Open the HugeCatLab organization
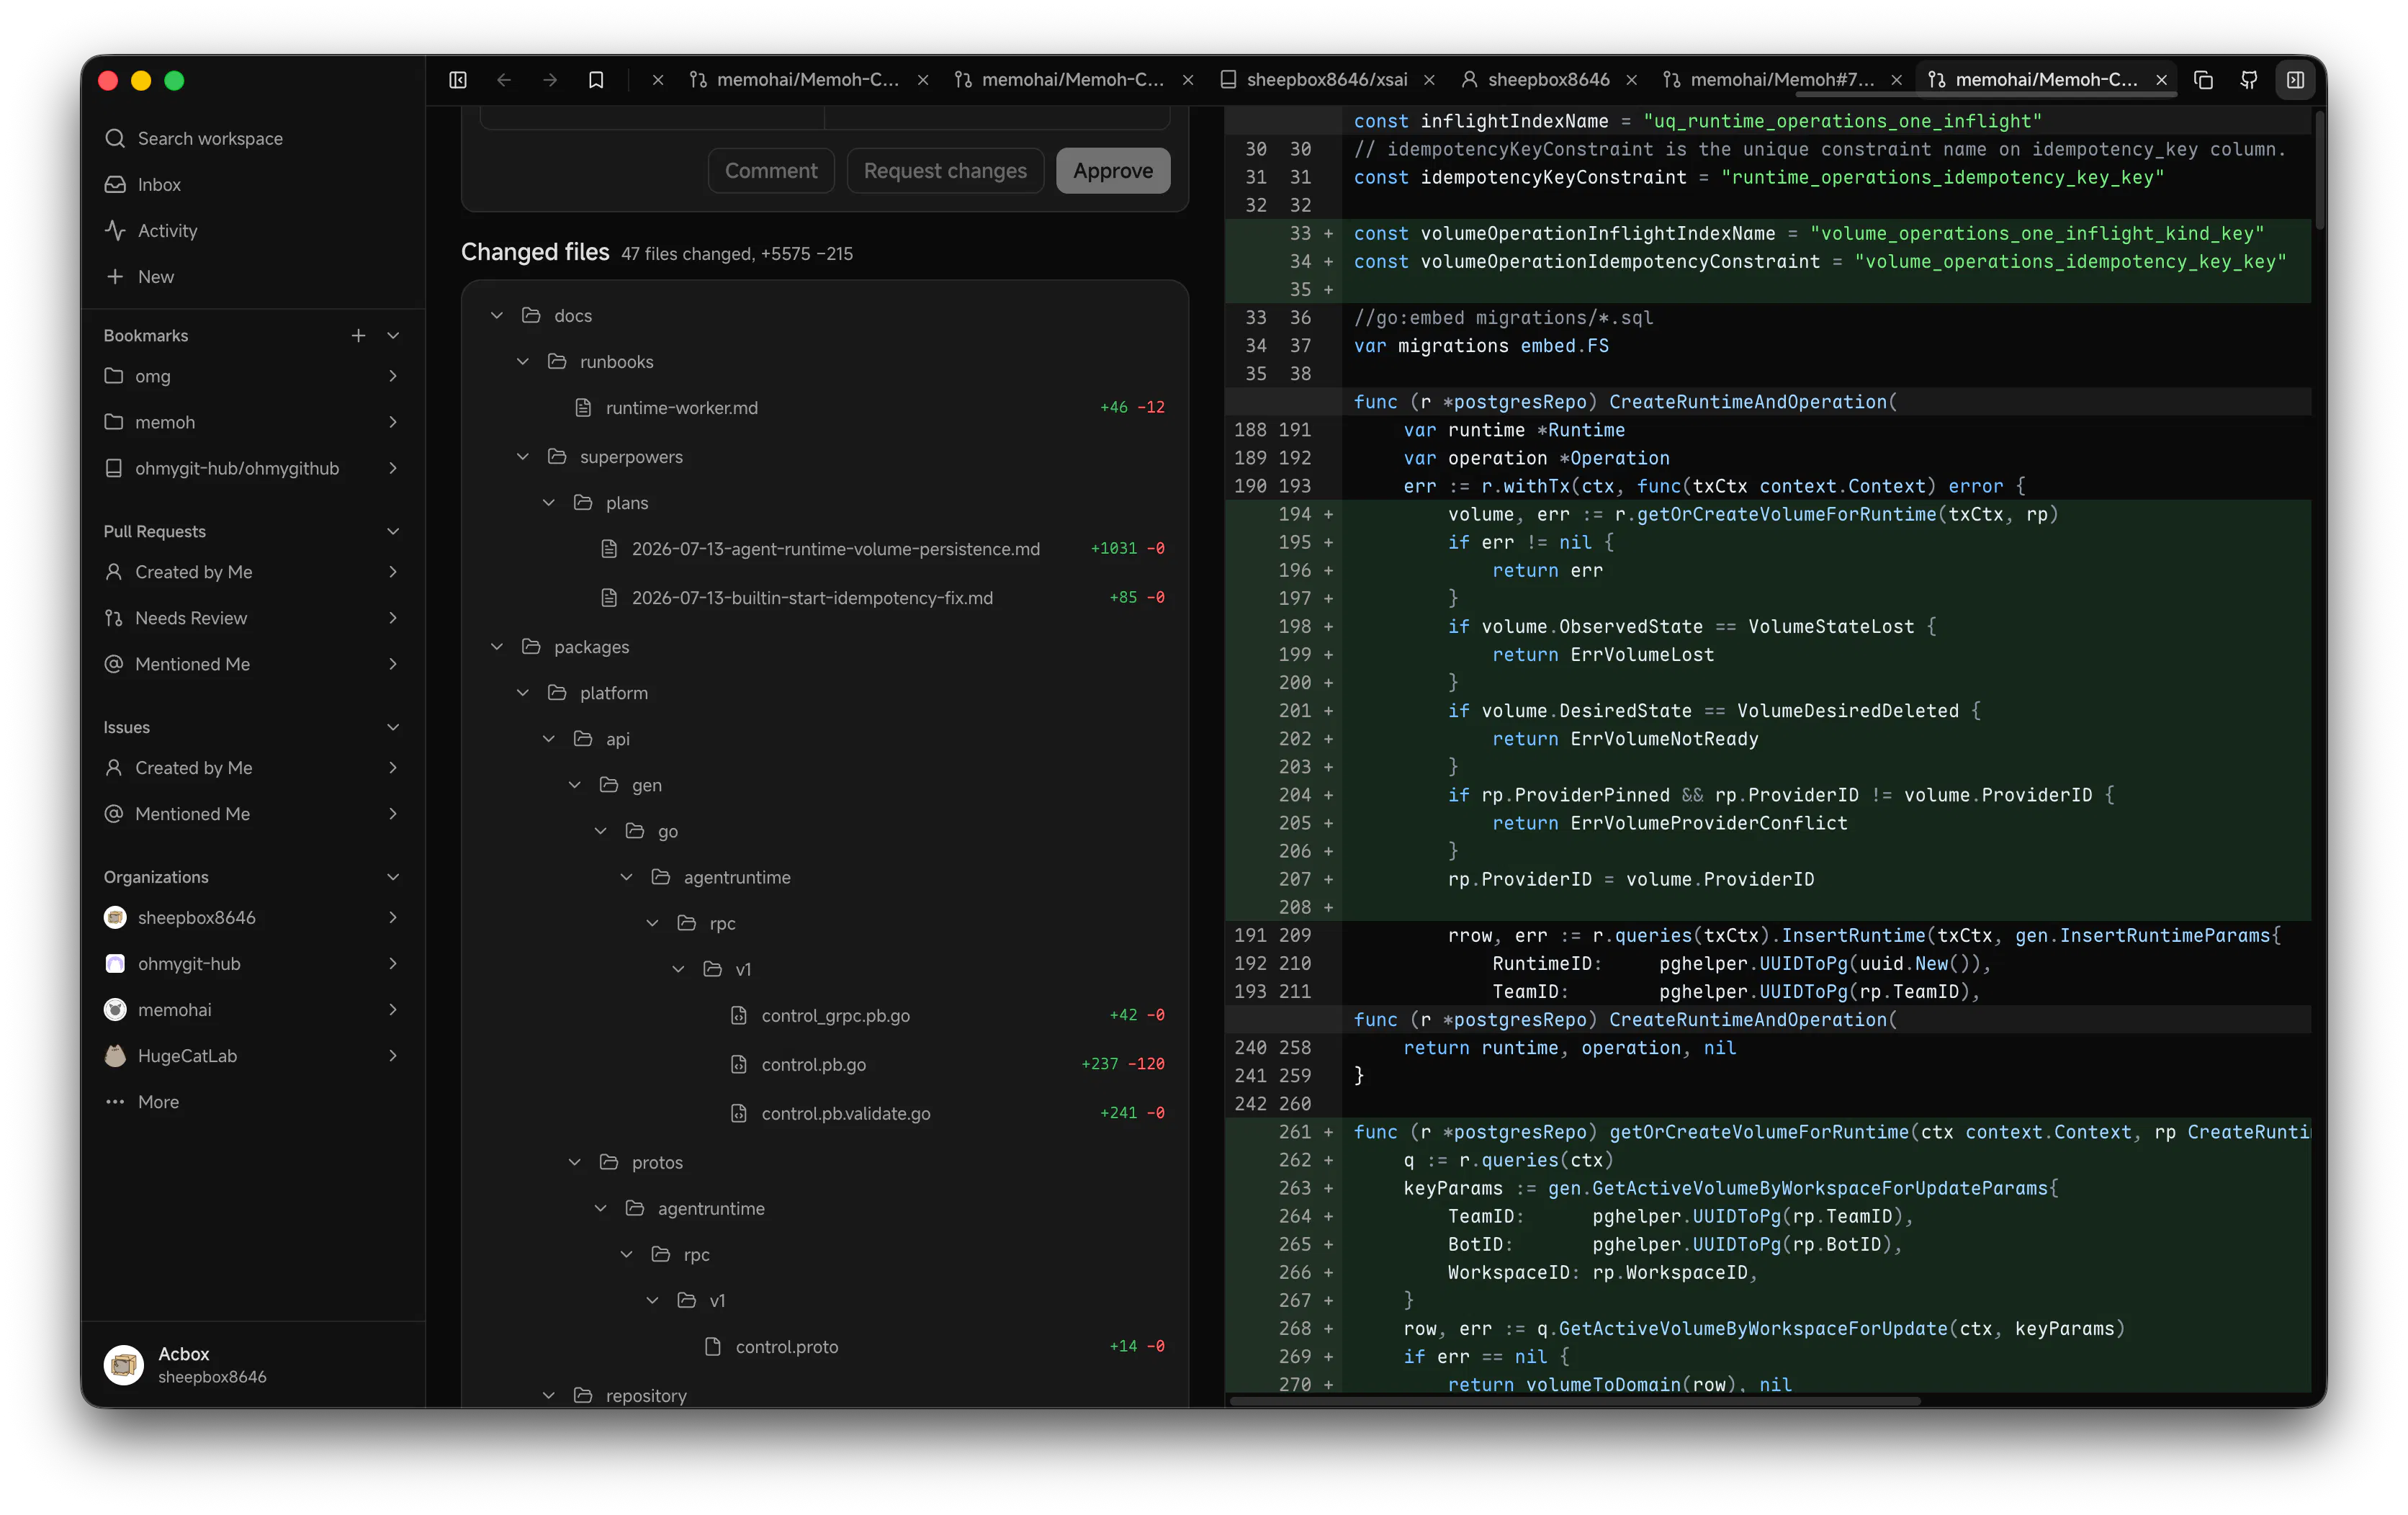The image size is (2408, 1515). [x=252, y=1056]
